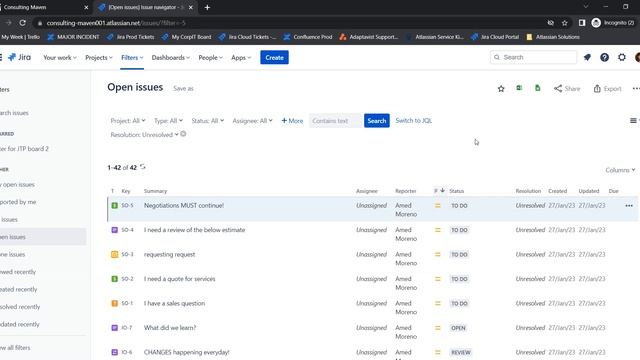Click the Contains text input field
Viewport: 640px width, 360px height.
(335, 121)
